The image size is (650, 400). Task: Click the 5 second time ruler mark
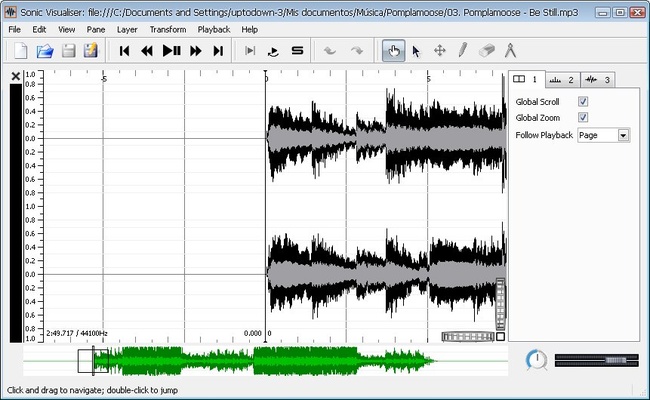[429, 79]
